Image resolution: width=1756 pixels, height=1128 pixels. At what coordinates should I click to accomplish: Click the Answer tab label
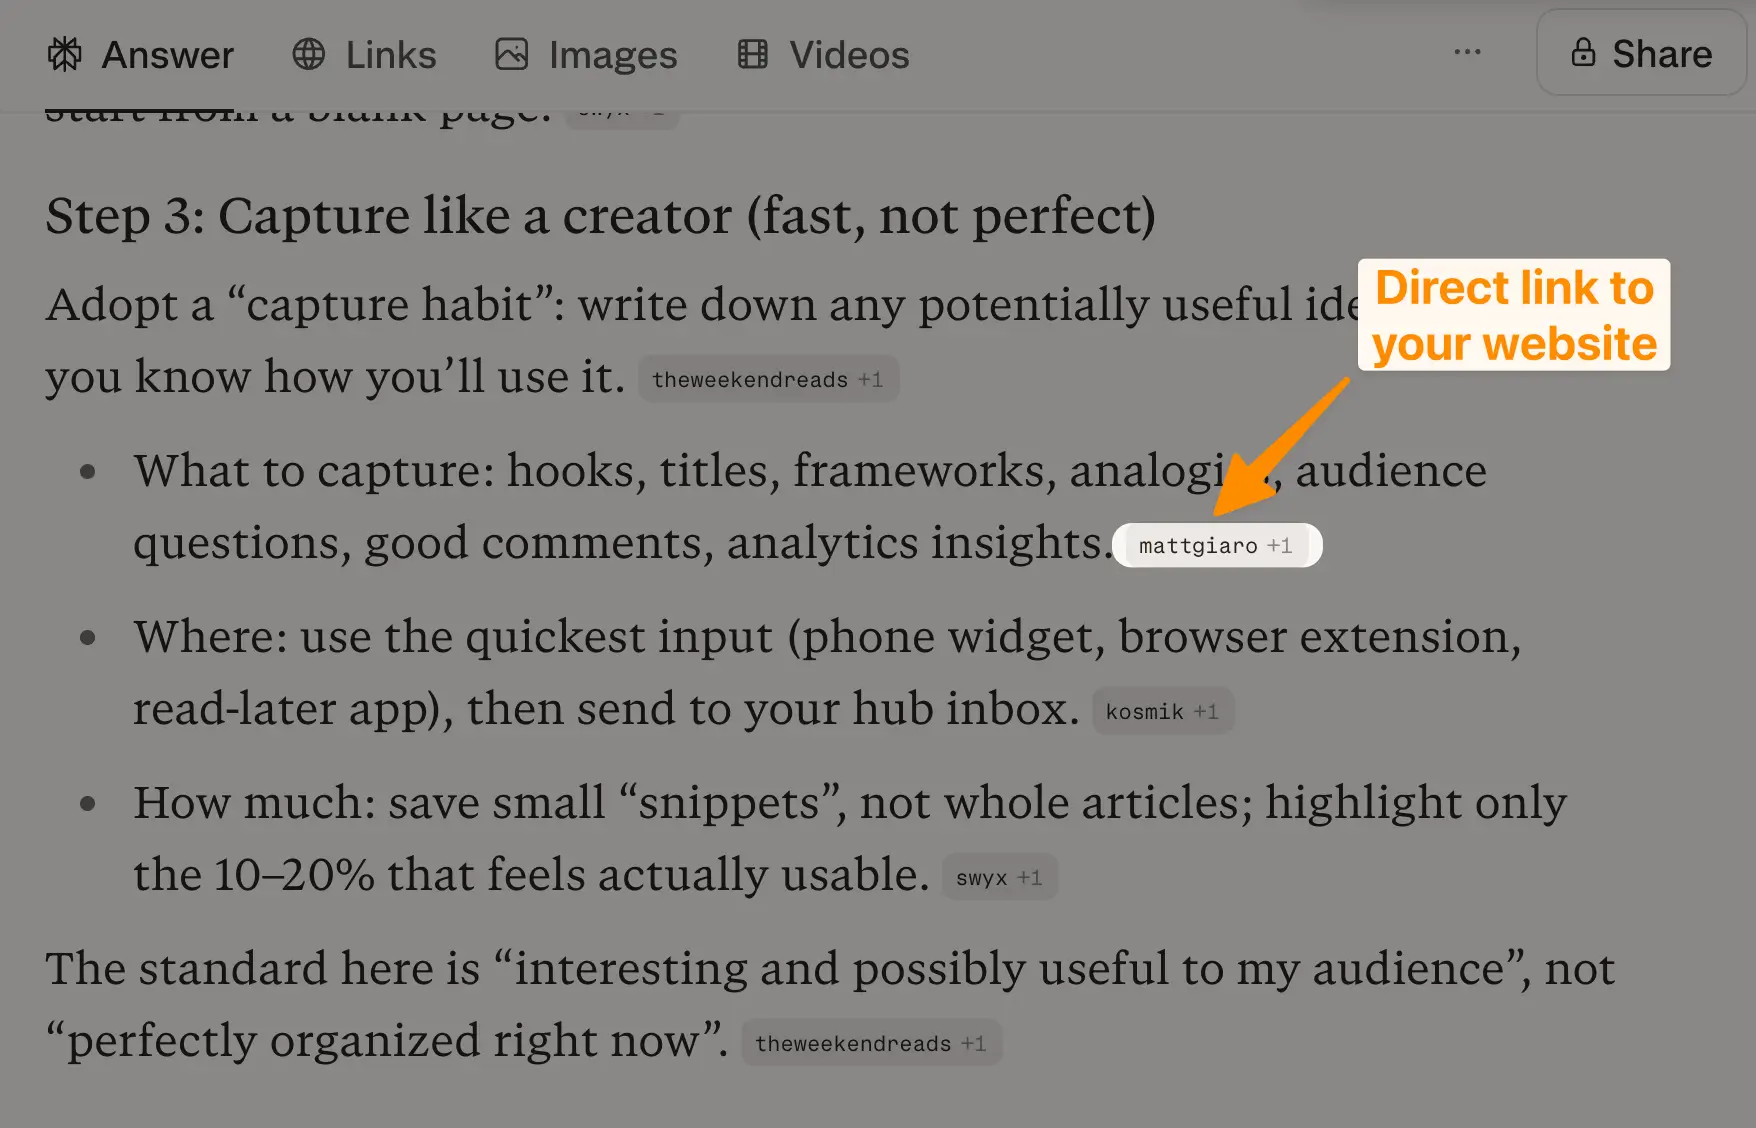[167, 55]
